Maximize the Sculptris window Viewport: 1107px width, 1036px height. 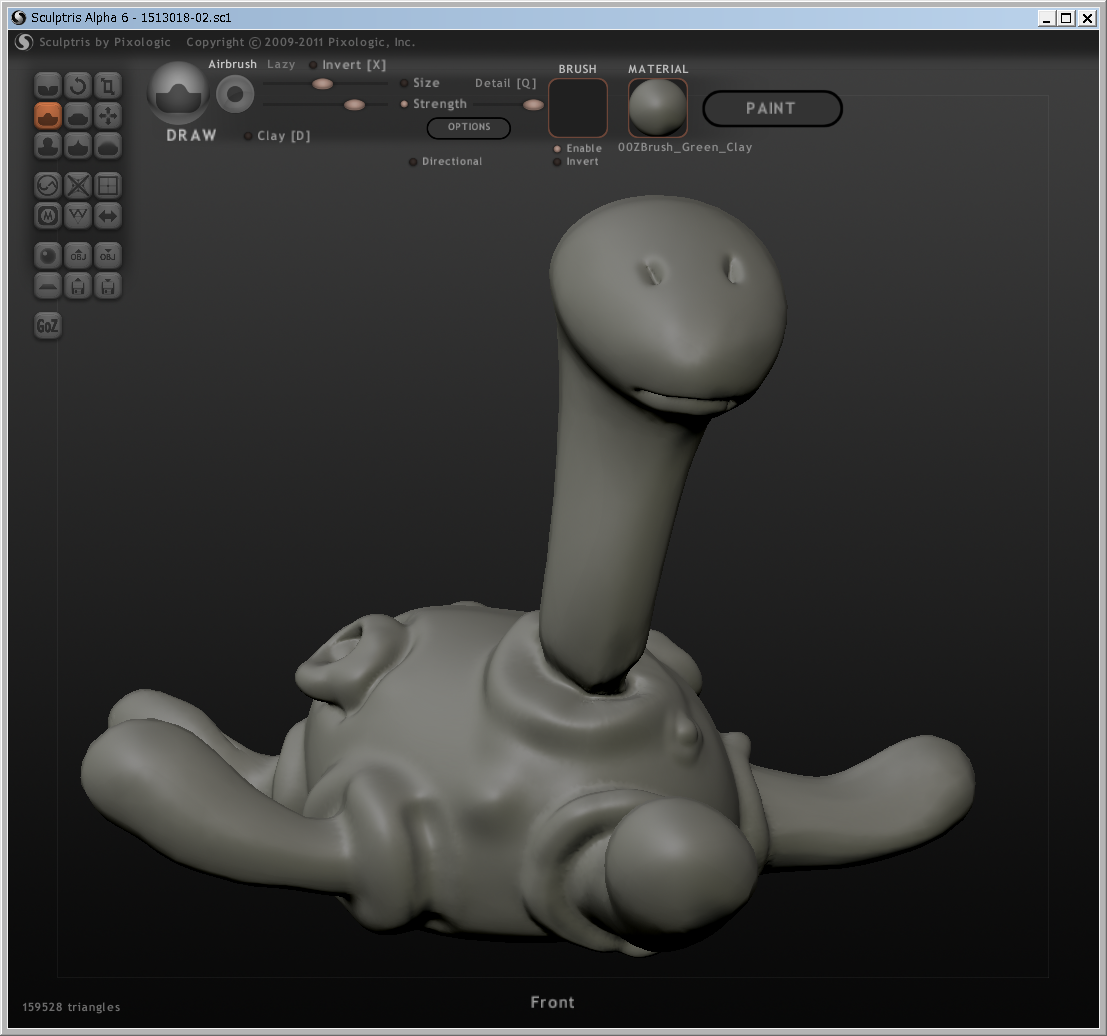(x=1067, y=18)
